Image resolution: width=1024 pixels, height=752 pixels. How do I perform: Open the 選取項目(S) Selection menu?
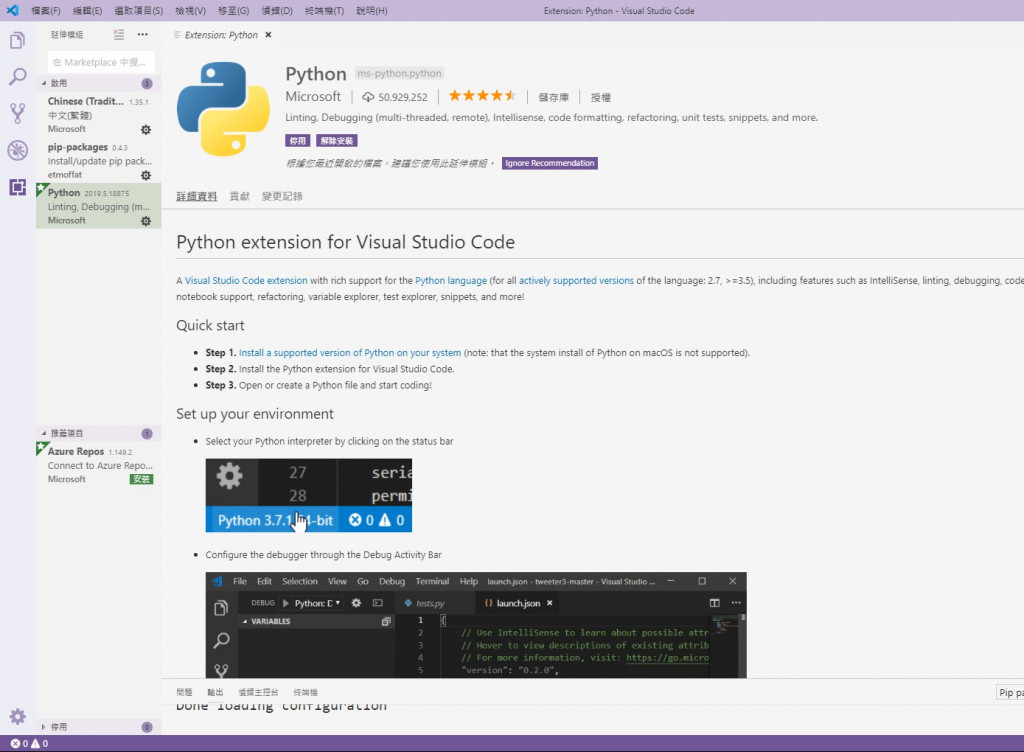138,11
